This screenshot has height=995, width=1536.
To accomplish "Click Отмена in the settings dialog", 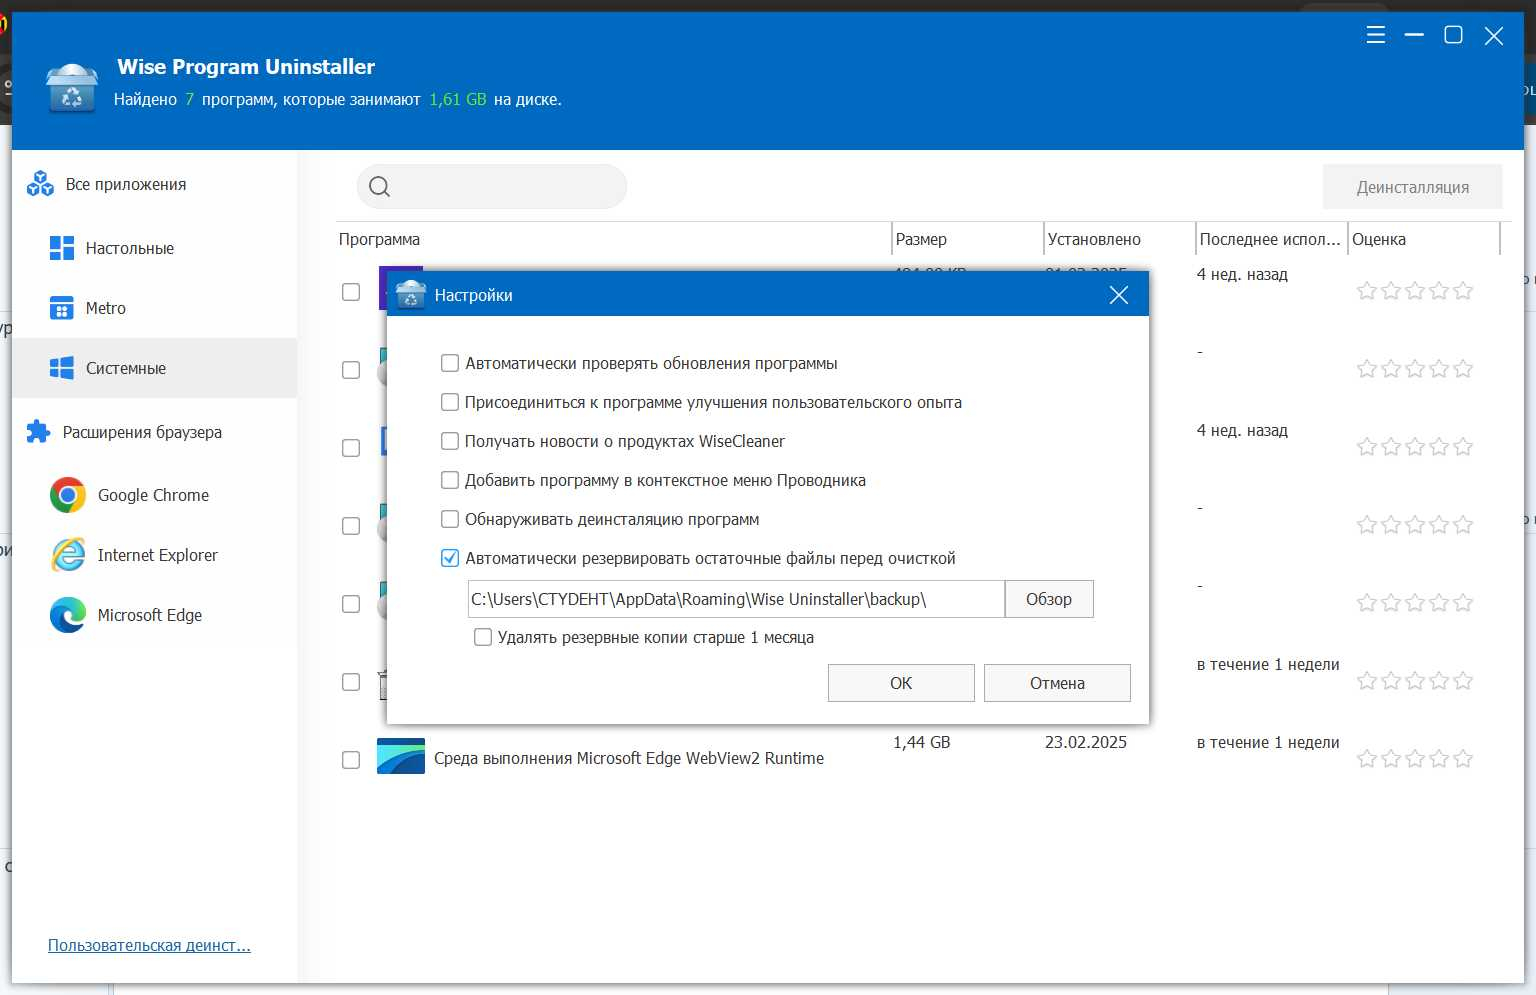I will [1057, 683].
